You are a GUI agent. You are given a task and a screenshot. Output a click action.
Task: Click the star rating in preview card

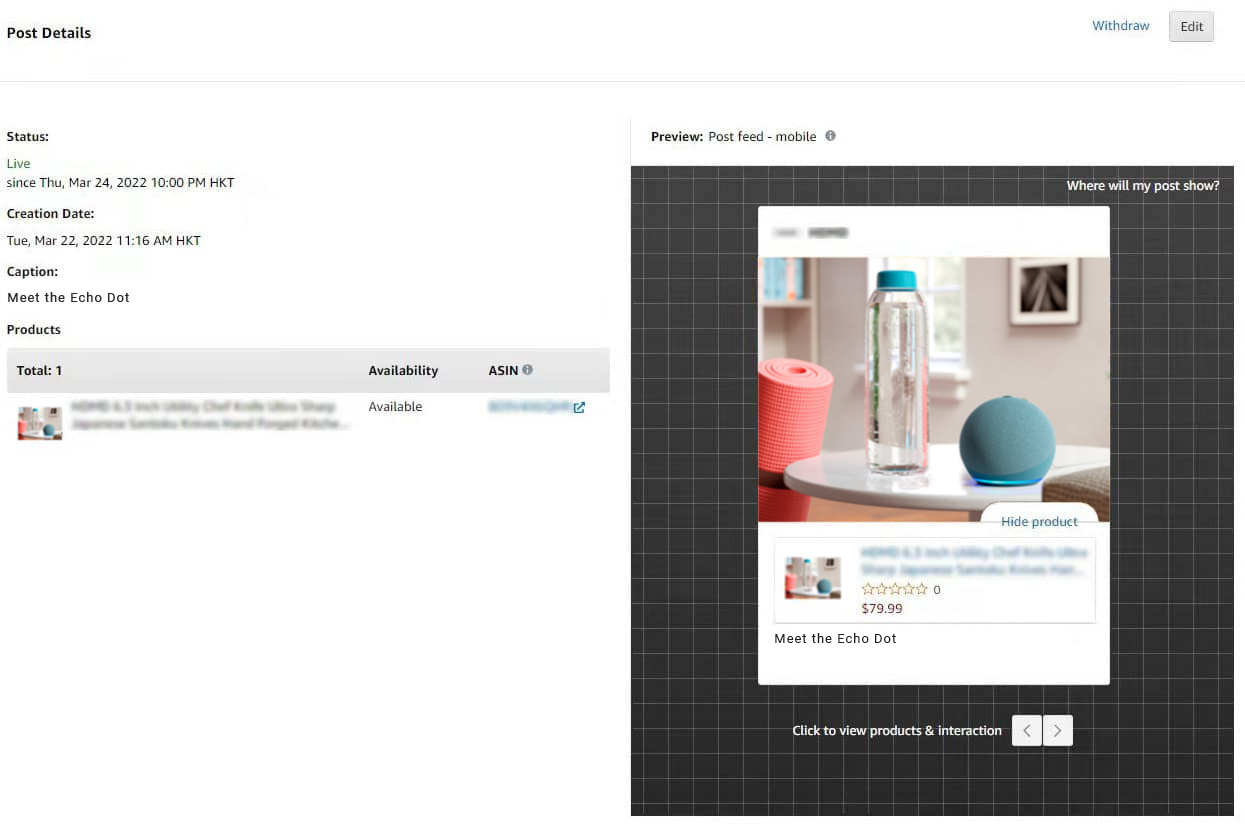(x=894, y=590)
